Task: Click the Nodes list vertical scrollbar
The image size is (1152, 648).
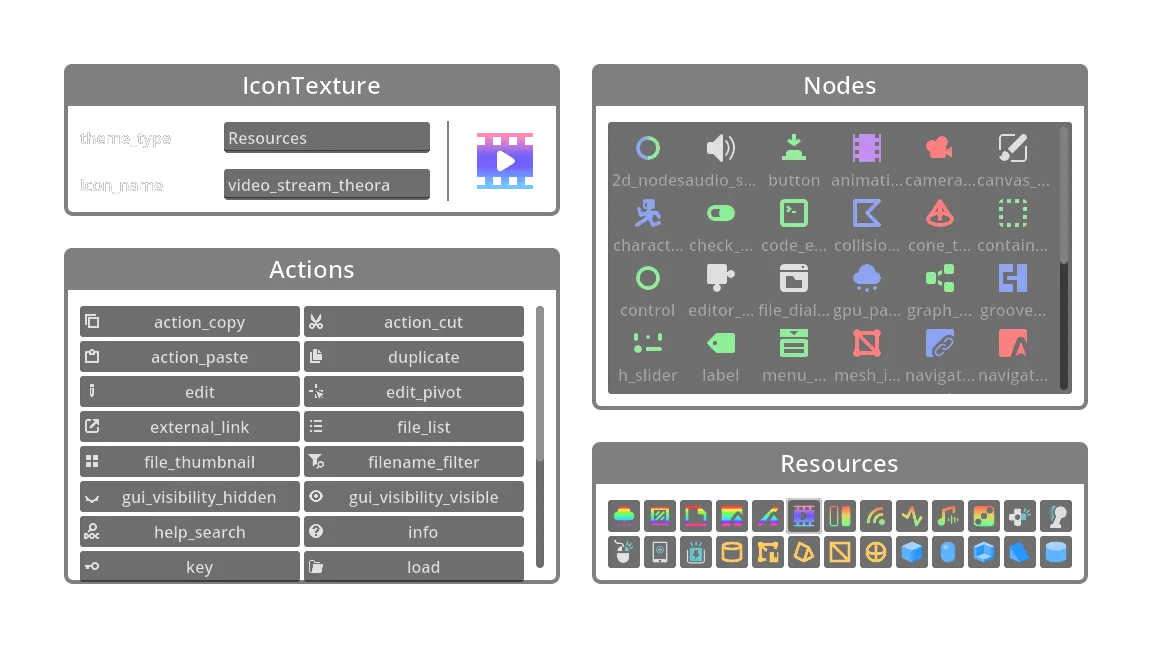Action: (1063, 257)
